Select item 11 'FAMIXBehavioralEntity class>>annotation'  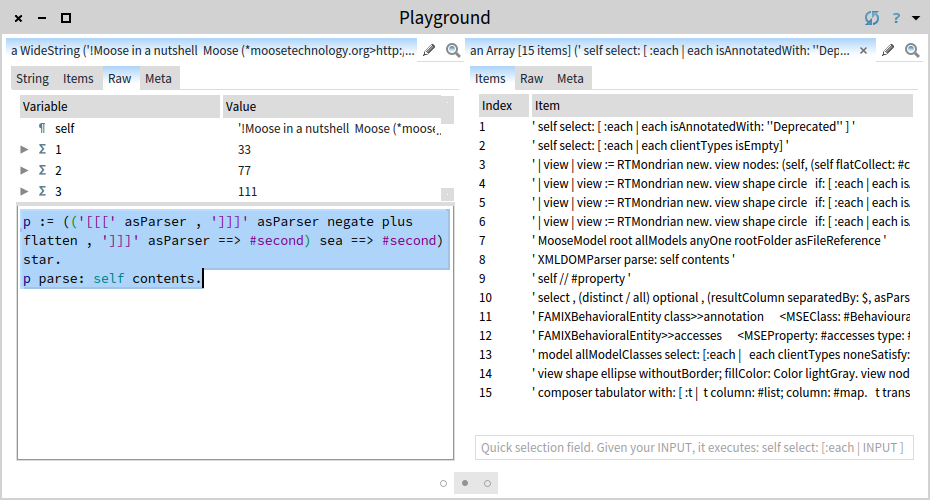point(695,316)
